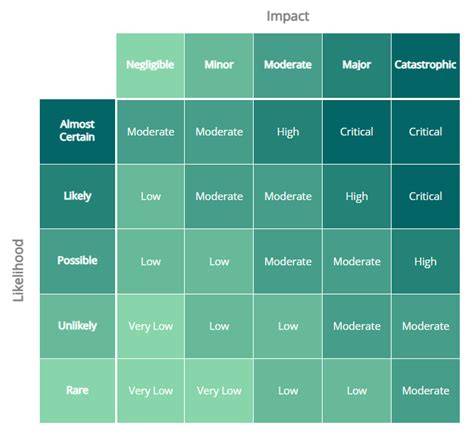Click the Catastrophic impact column header
Viewport: 474px width, 437px height.
pyautogui.click(x=426, y=65)
